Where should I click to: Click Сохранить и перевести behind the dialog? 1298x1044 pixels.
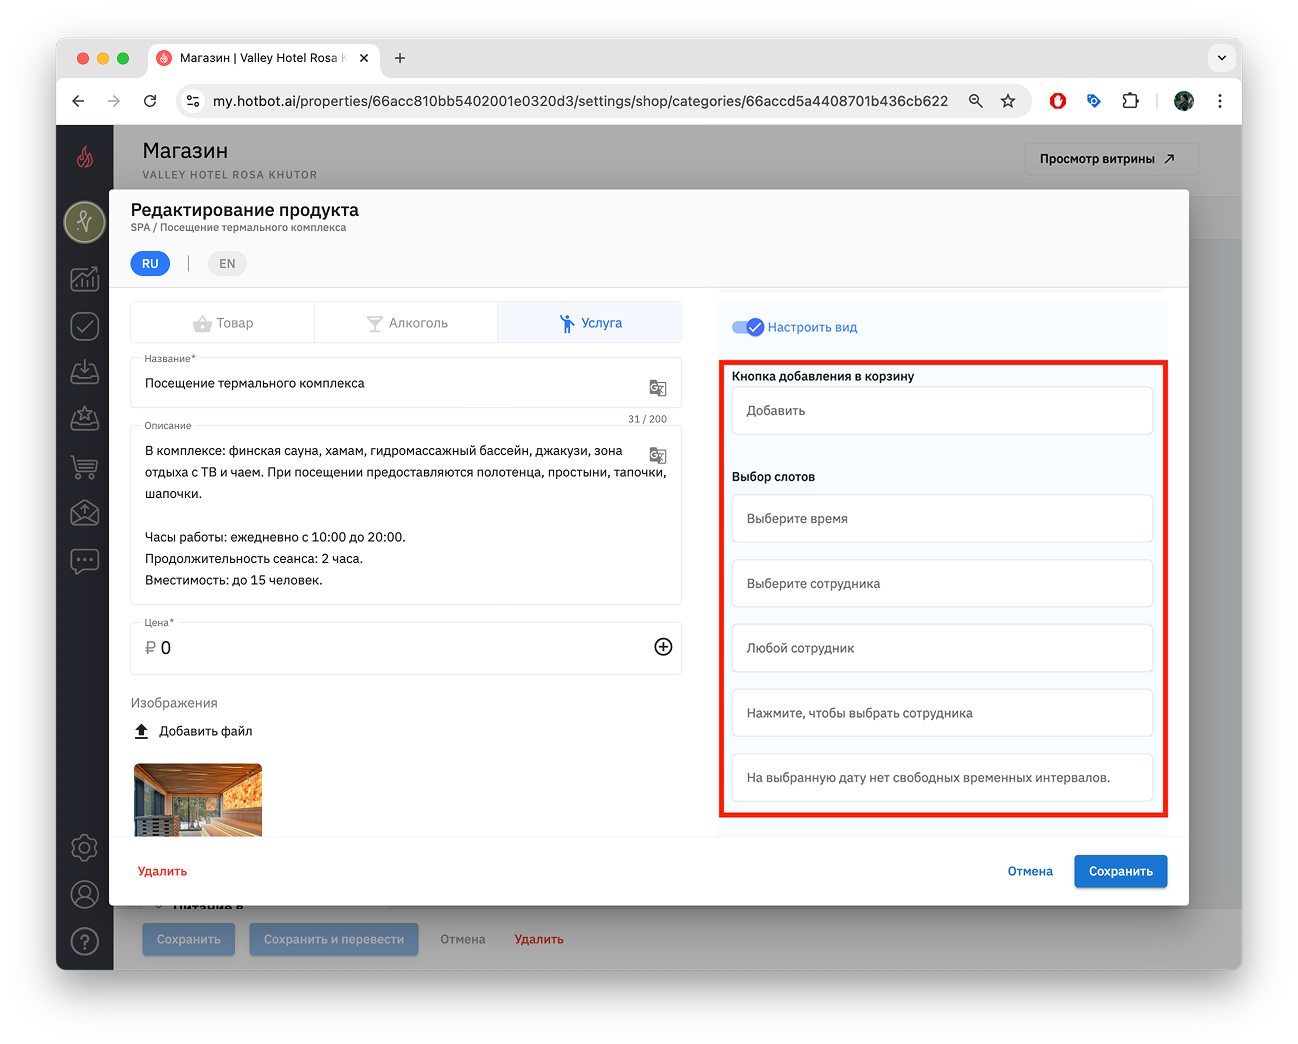coord(334,939)
